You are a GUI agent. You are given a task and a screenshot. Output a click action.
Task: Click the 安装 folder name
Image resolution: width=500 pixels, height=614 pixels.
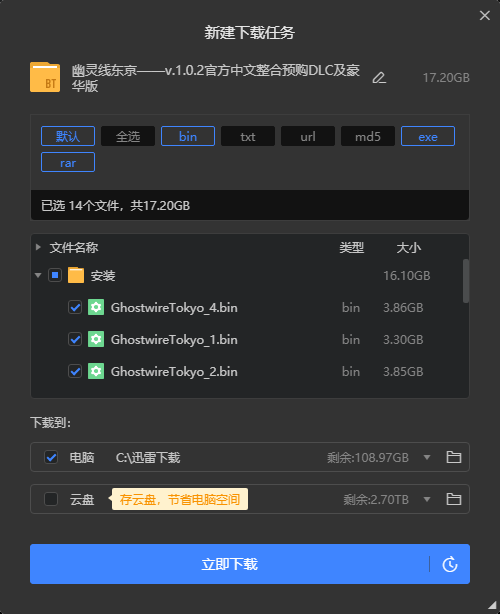click(103, 276)
